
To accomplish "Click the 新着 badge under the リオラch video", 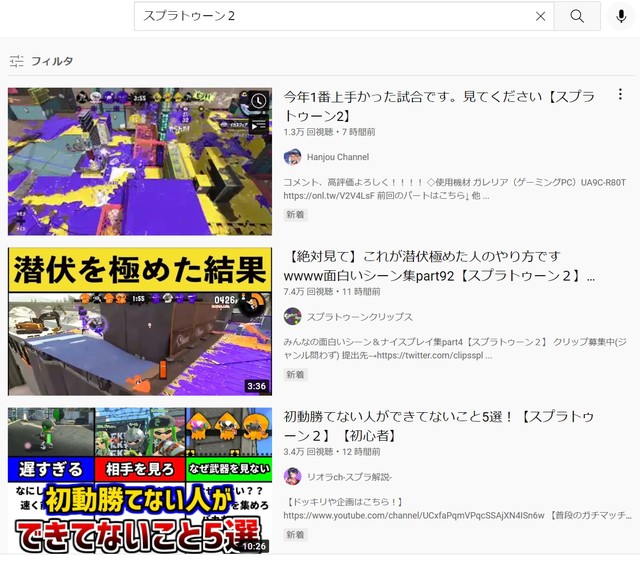I will tap(295, 535).
